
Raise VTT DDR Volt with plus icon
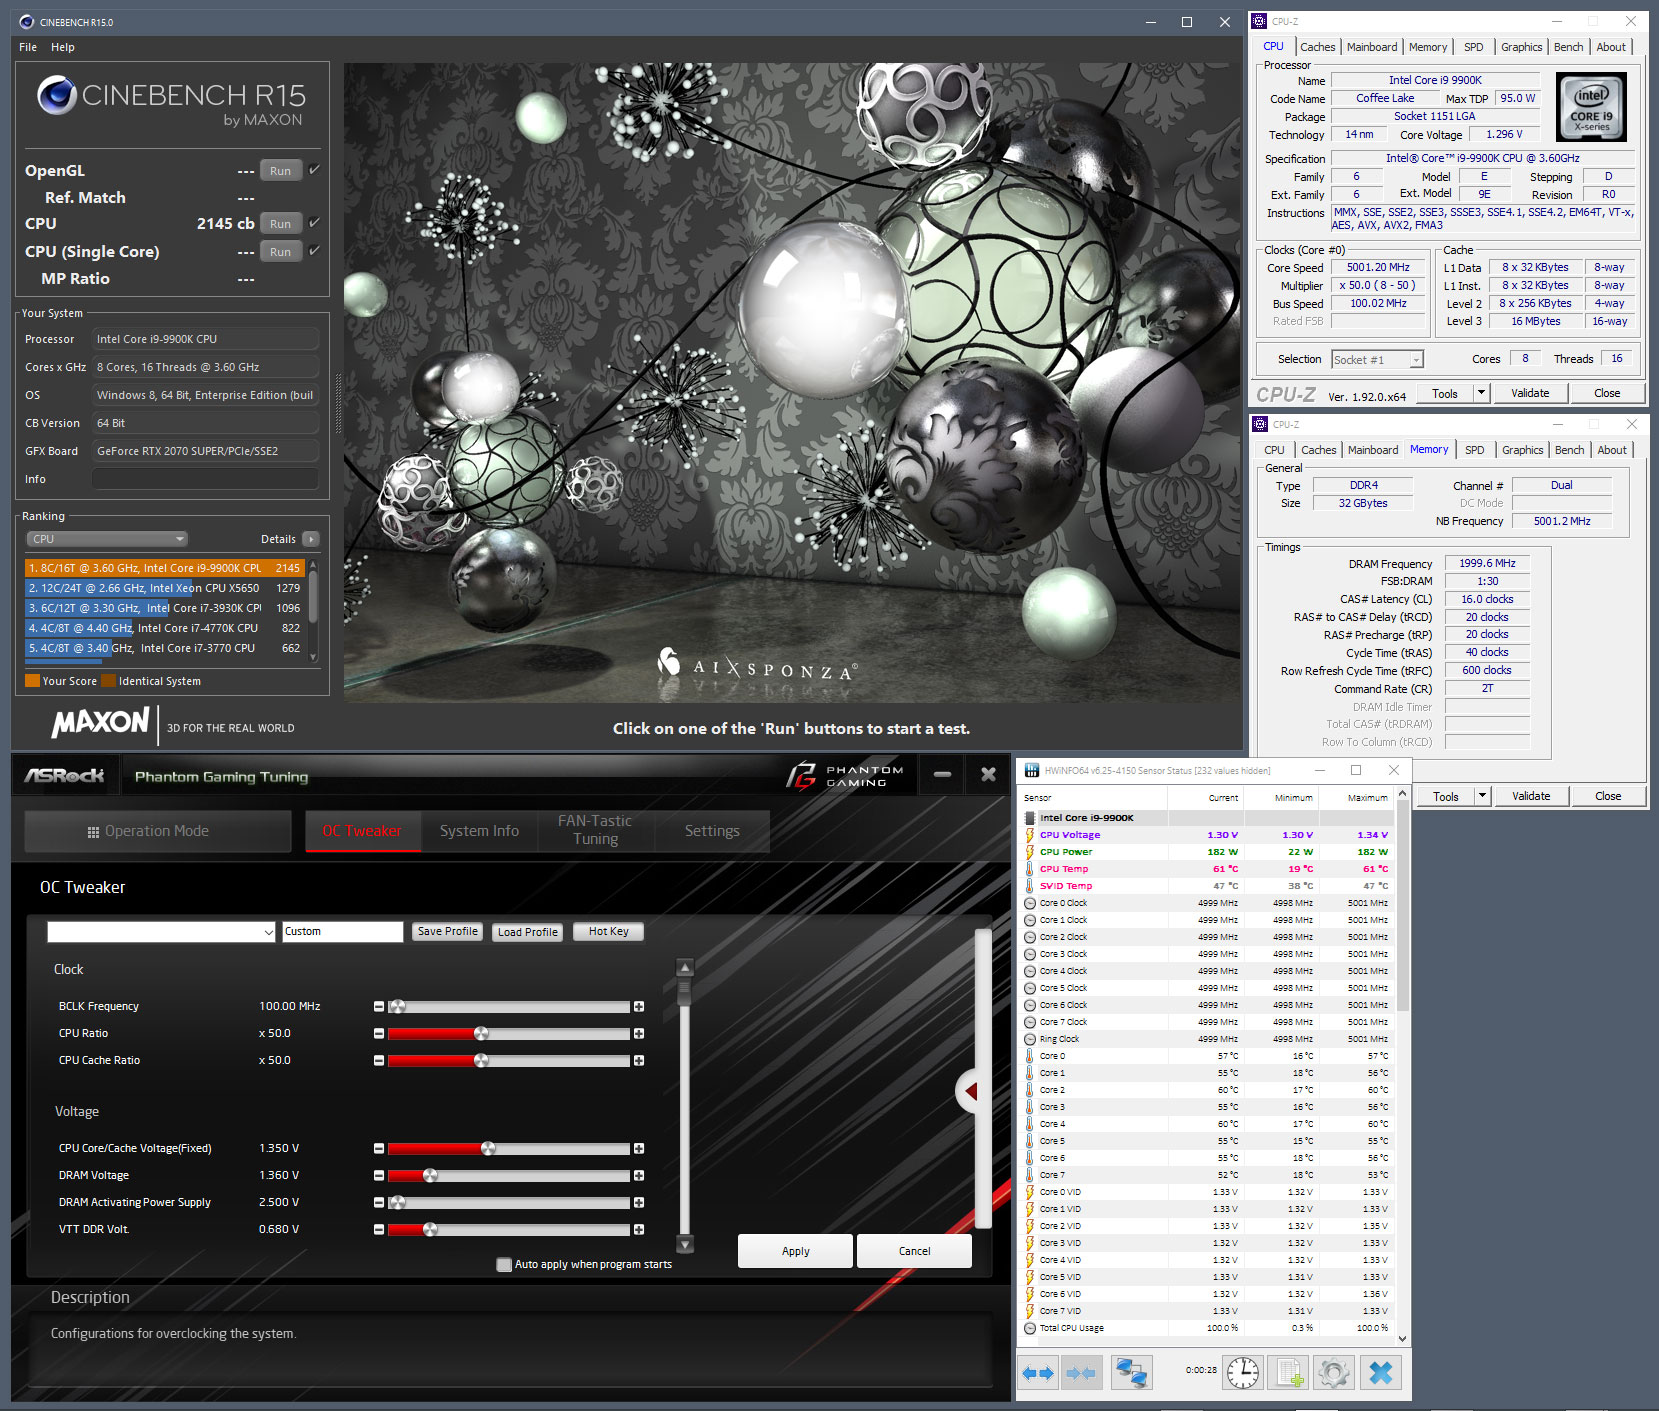(x=639, y=1229)
